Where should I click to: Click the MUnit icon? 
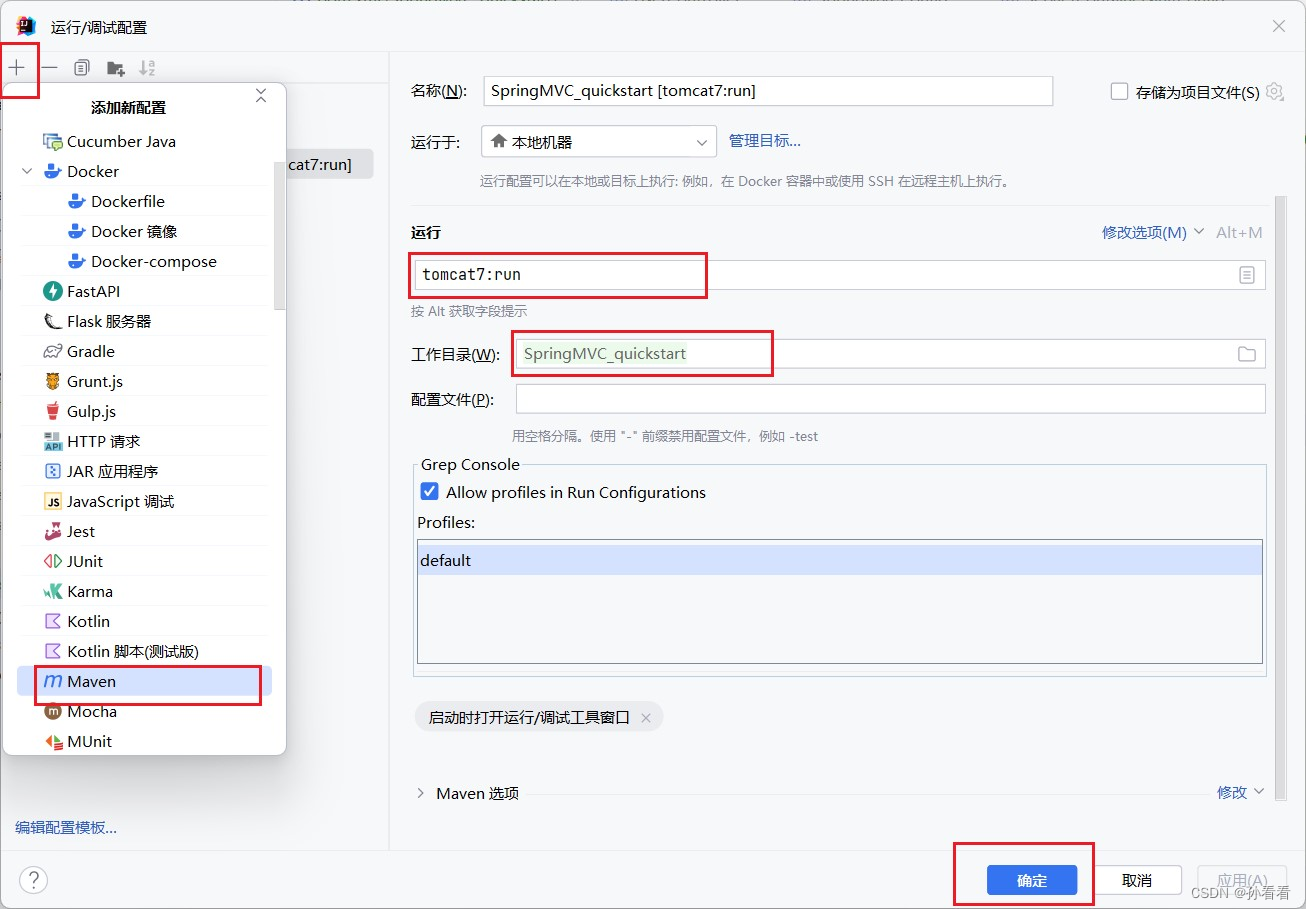tap(53, 741)
